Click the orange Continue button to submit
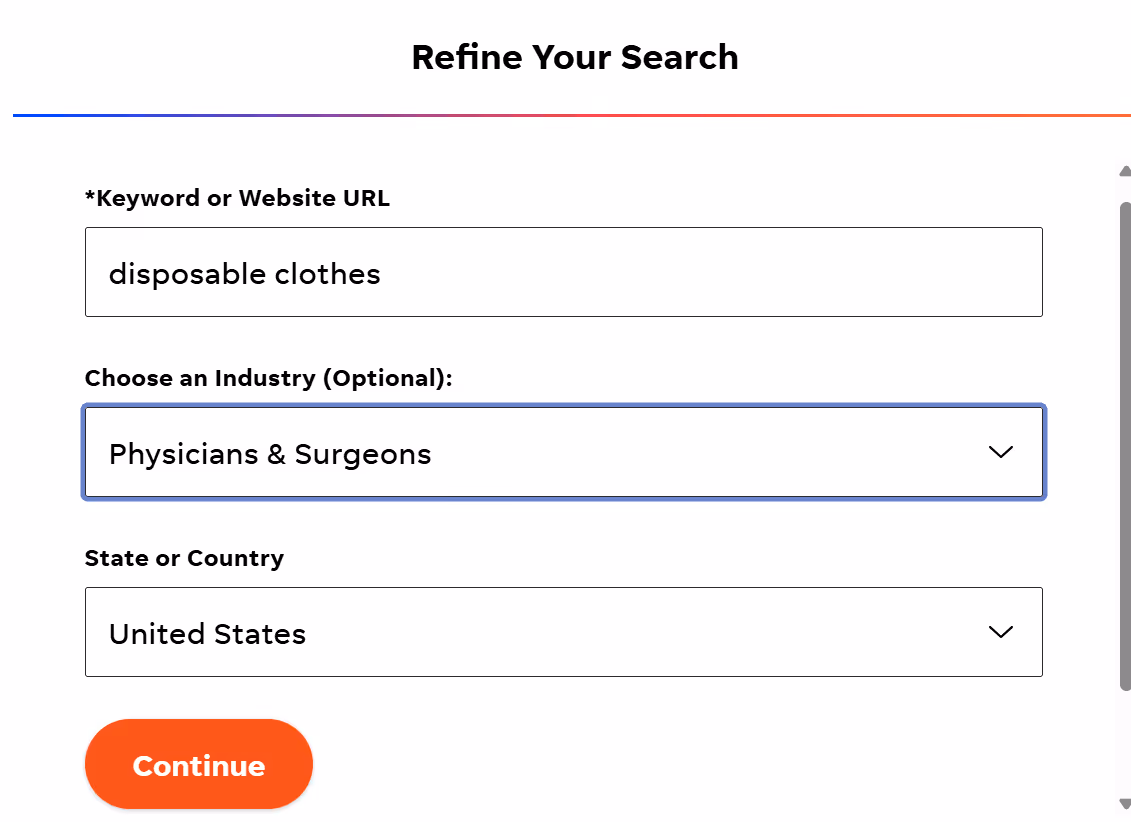1131x822 pixels. click(x=198, y=764)
